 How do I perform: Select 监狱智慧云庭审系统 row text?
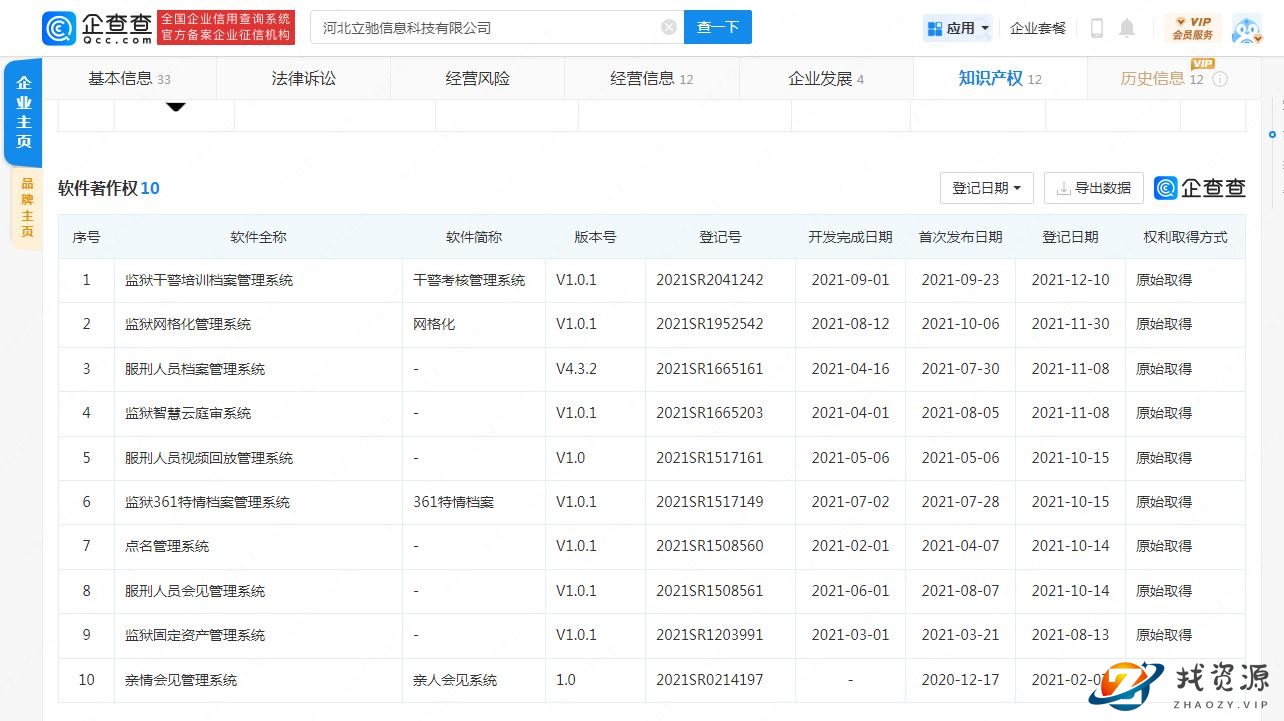pos(188,413)
